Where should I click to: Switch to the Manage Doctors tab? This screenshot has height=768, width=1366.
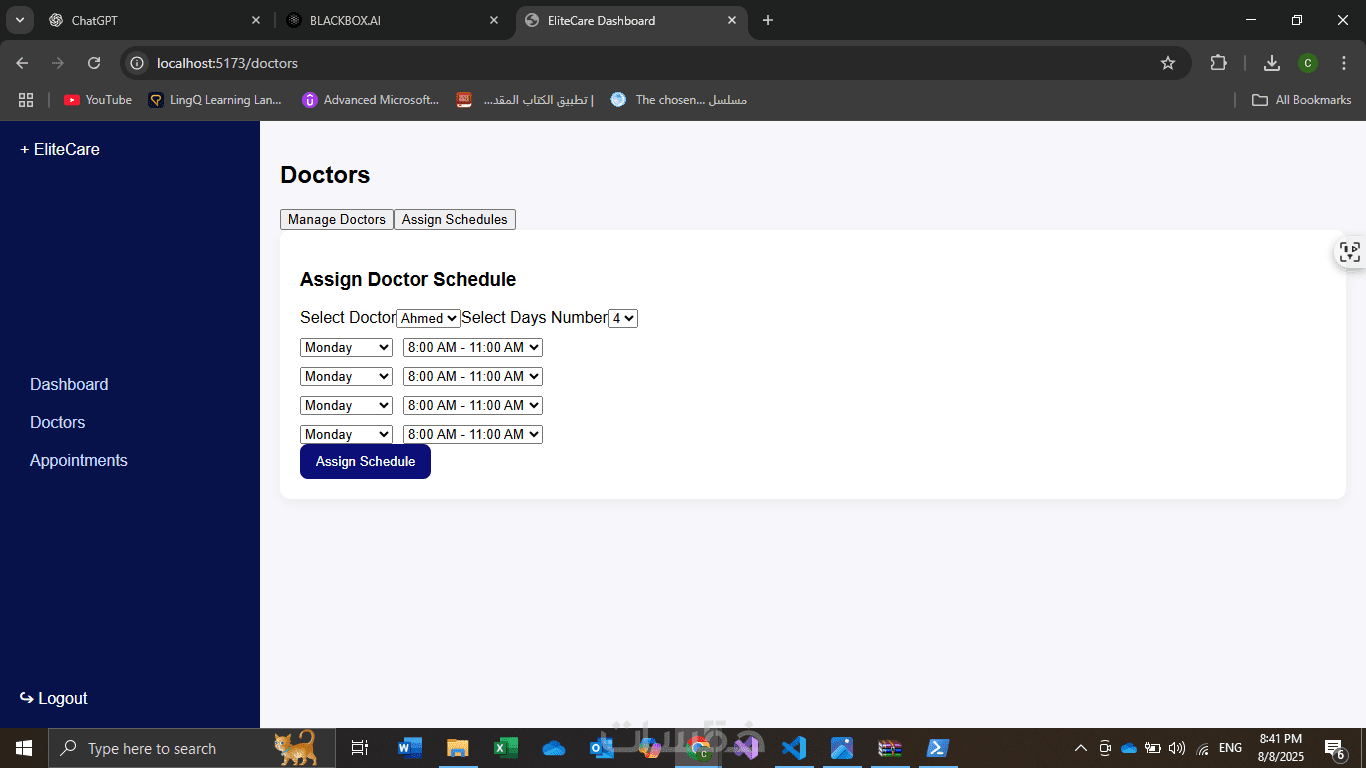pos(337,219)
